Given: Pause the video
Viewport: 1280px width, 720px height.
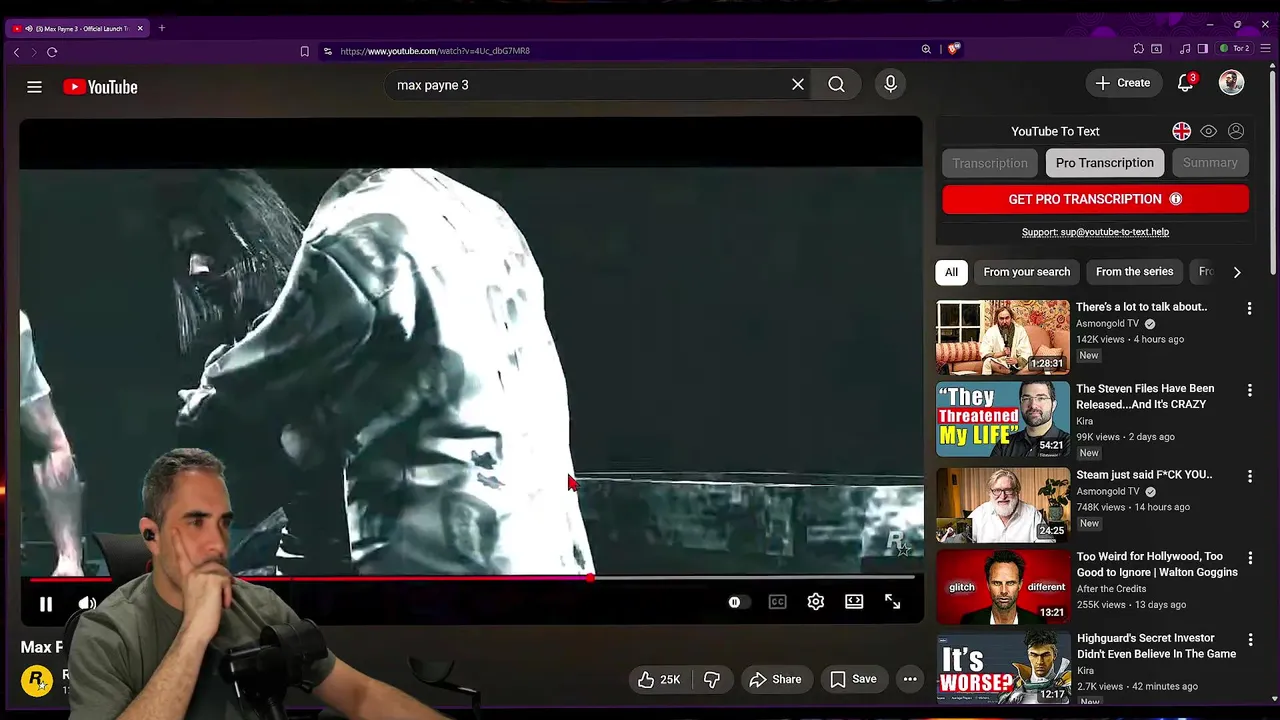Looking at the screenshot, I should tap(46, 604).
